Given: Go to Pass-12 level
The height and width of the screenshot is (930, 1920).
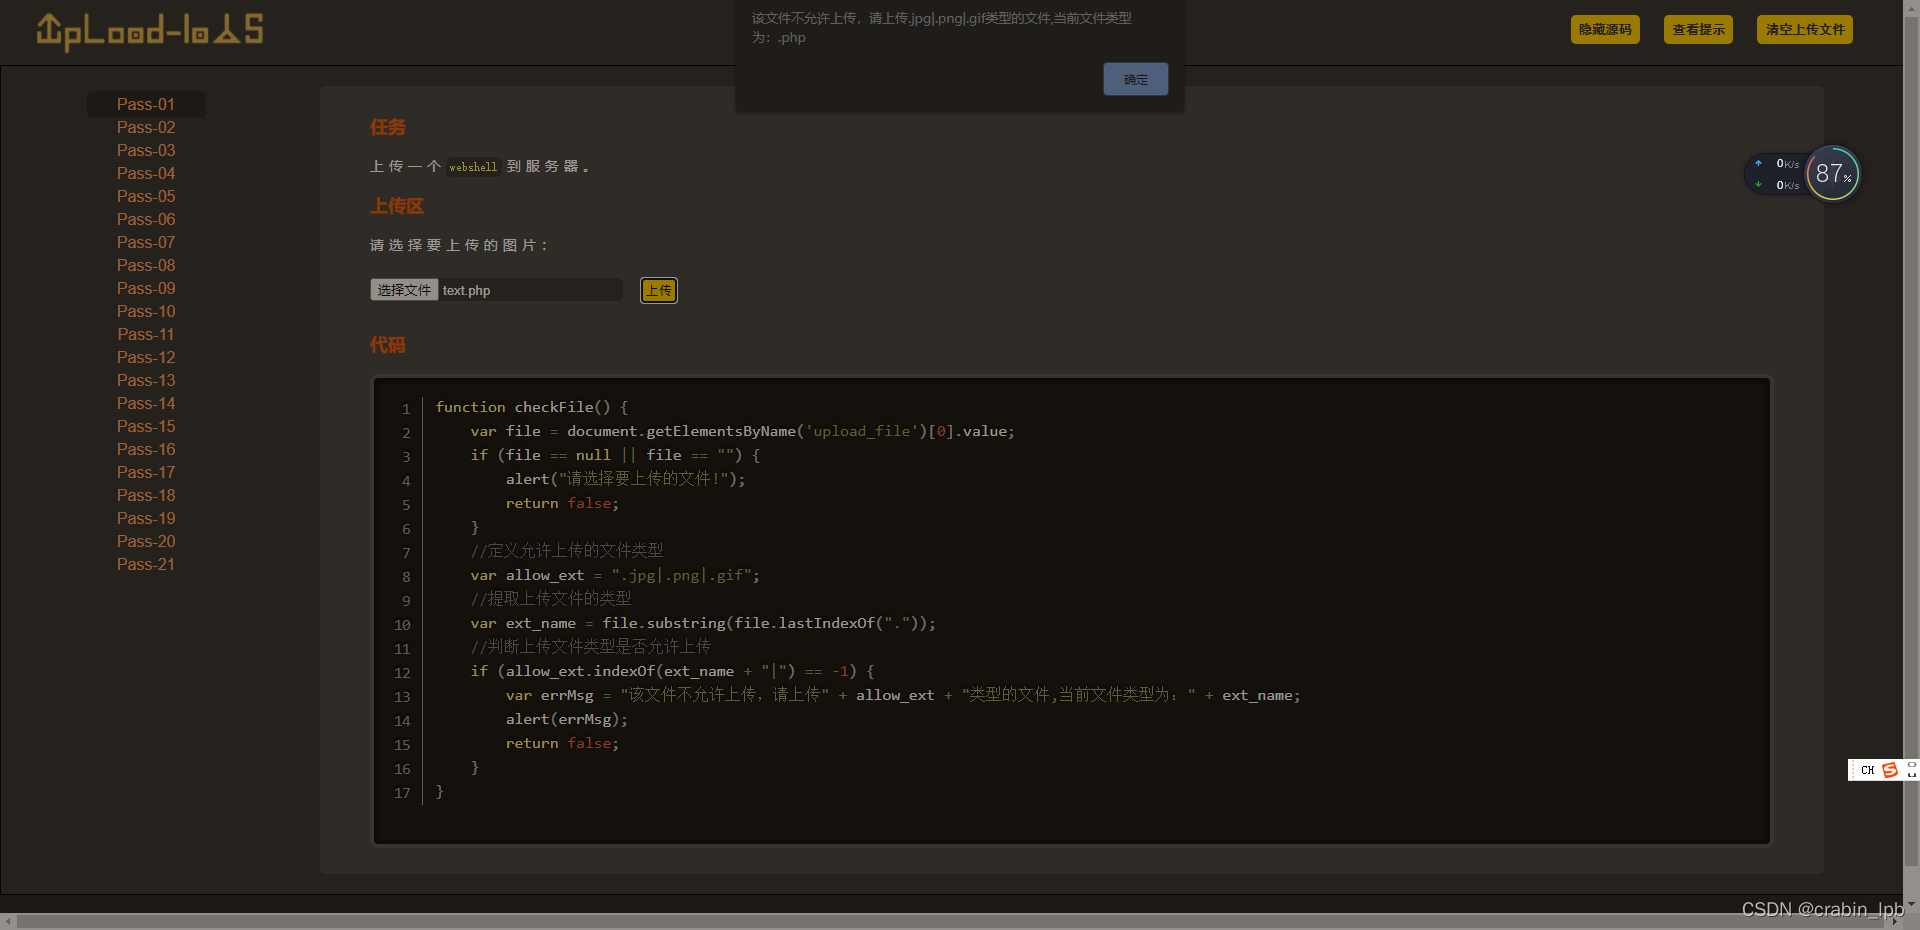Looking at the screenshot, I should tap(146, 357).
